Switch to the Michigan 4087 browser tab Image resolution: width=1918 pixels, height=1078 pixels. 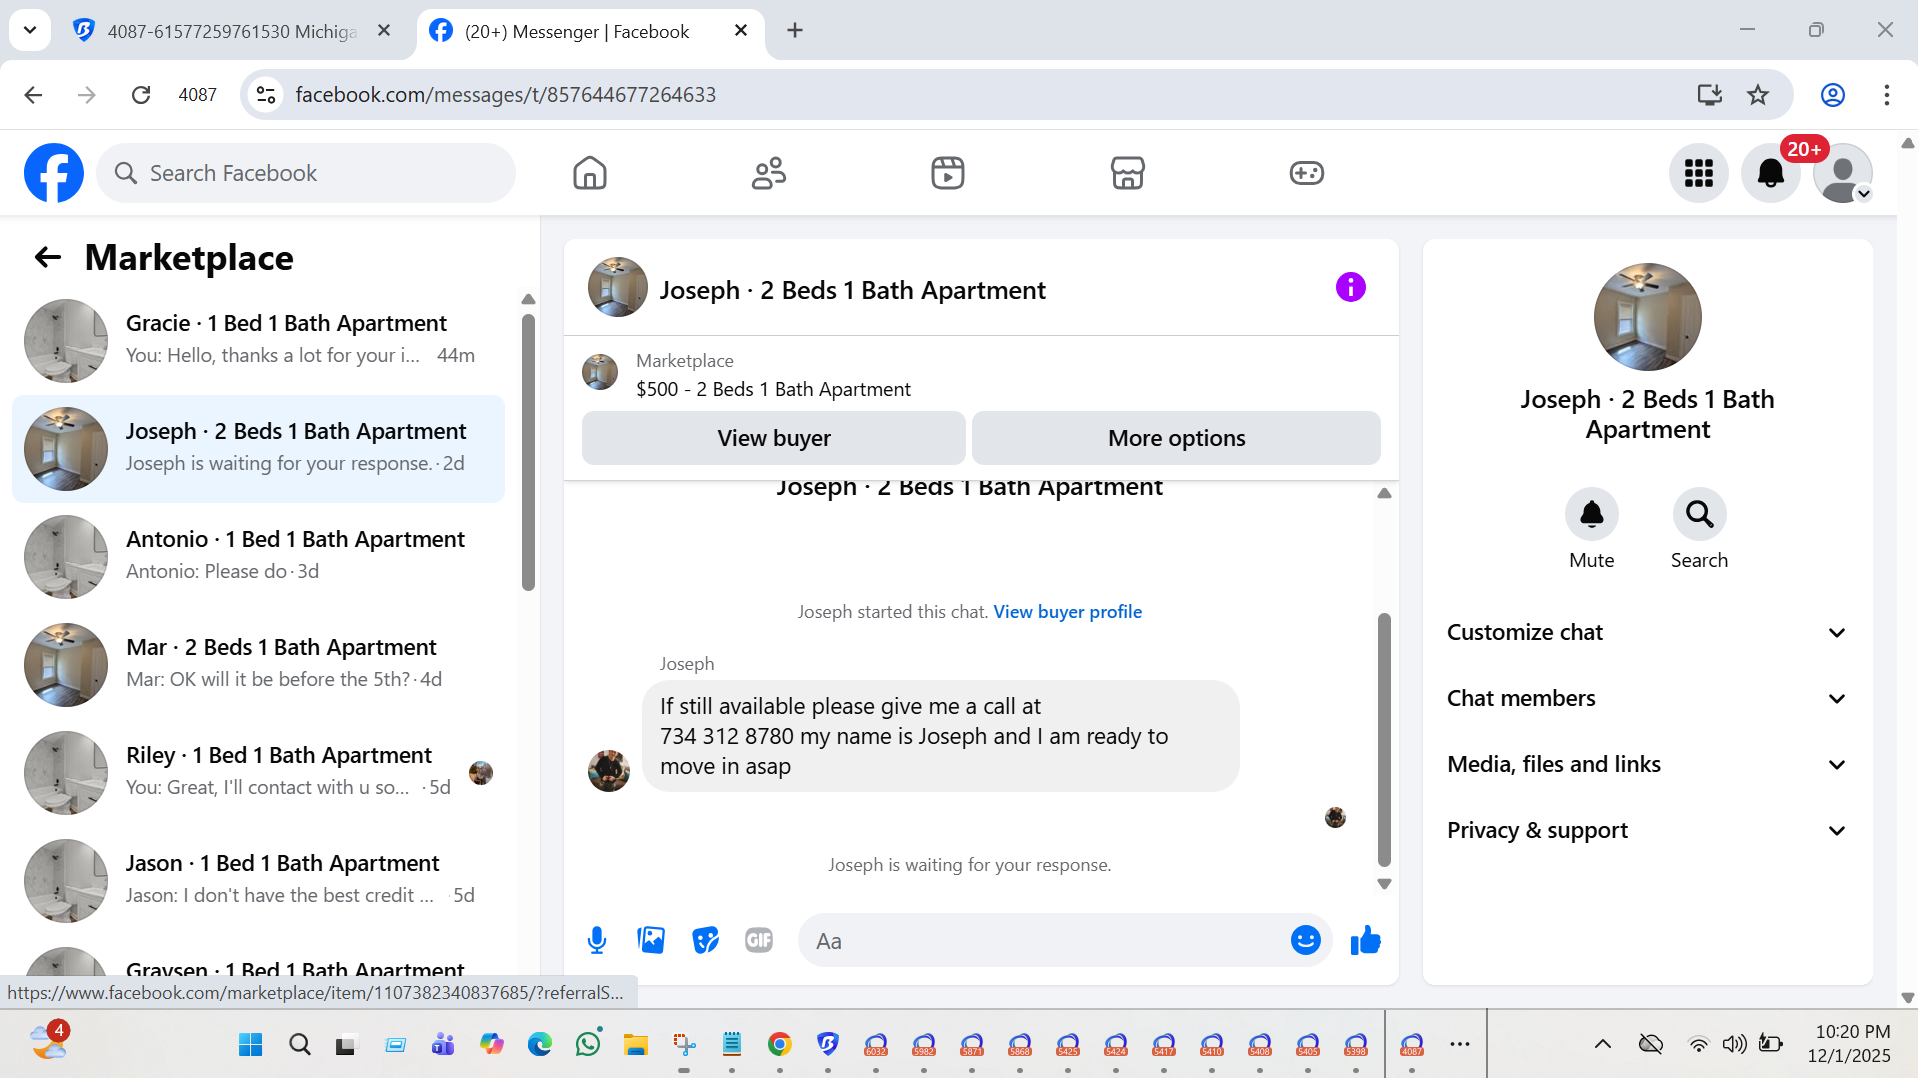point(232,31)
